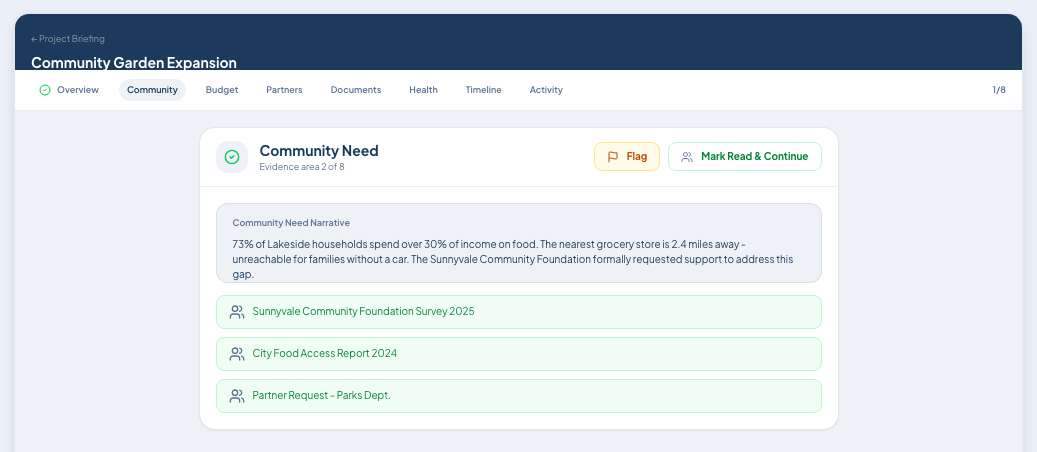Select the Community tab
Viewport: 1037px width, 452px height.
(x=152, y=90)
